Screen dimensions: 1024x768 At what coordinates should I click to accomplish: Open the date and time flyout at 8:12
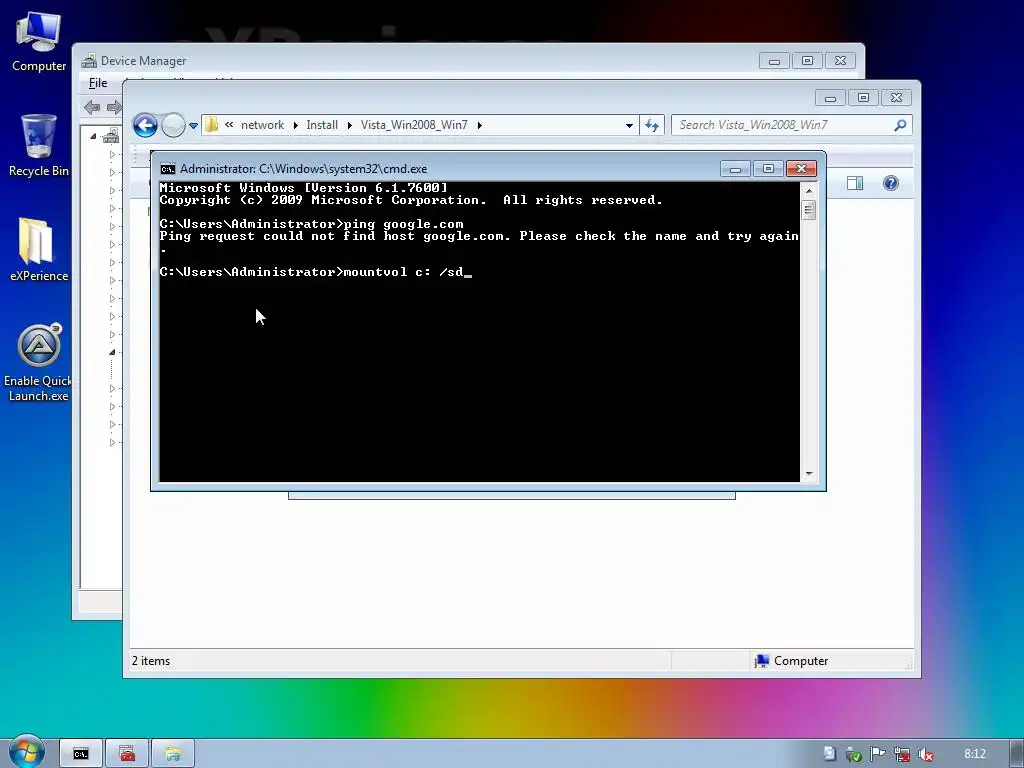(x=974, y=754)
